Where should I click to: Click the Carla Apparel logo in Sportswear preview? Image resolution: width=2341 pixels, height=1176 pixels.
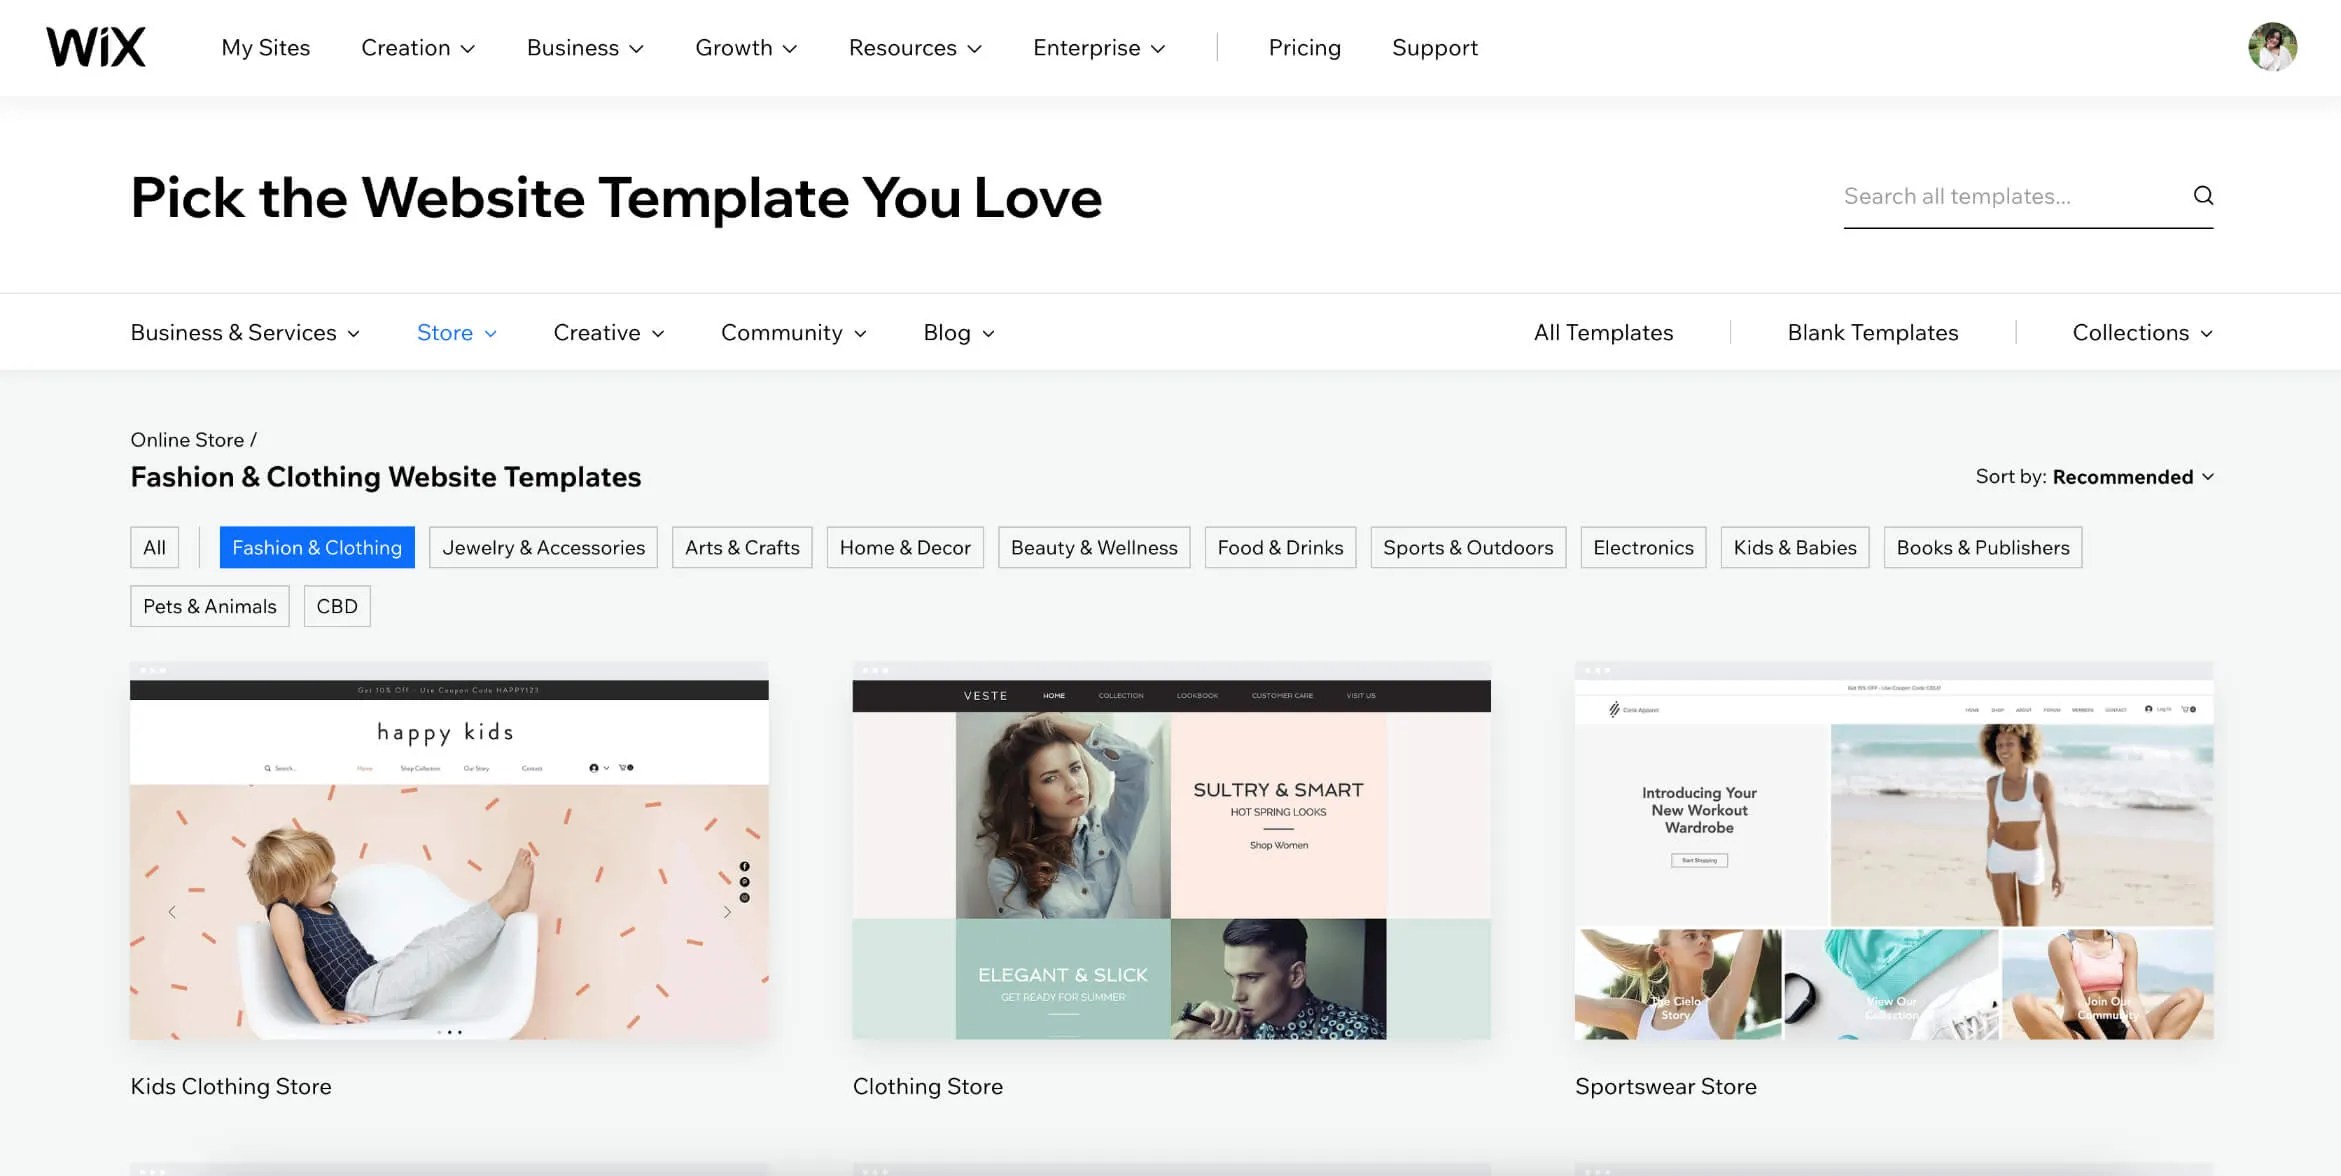point(1626,709)
